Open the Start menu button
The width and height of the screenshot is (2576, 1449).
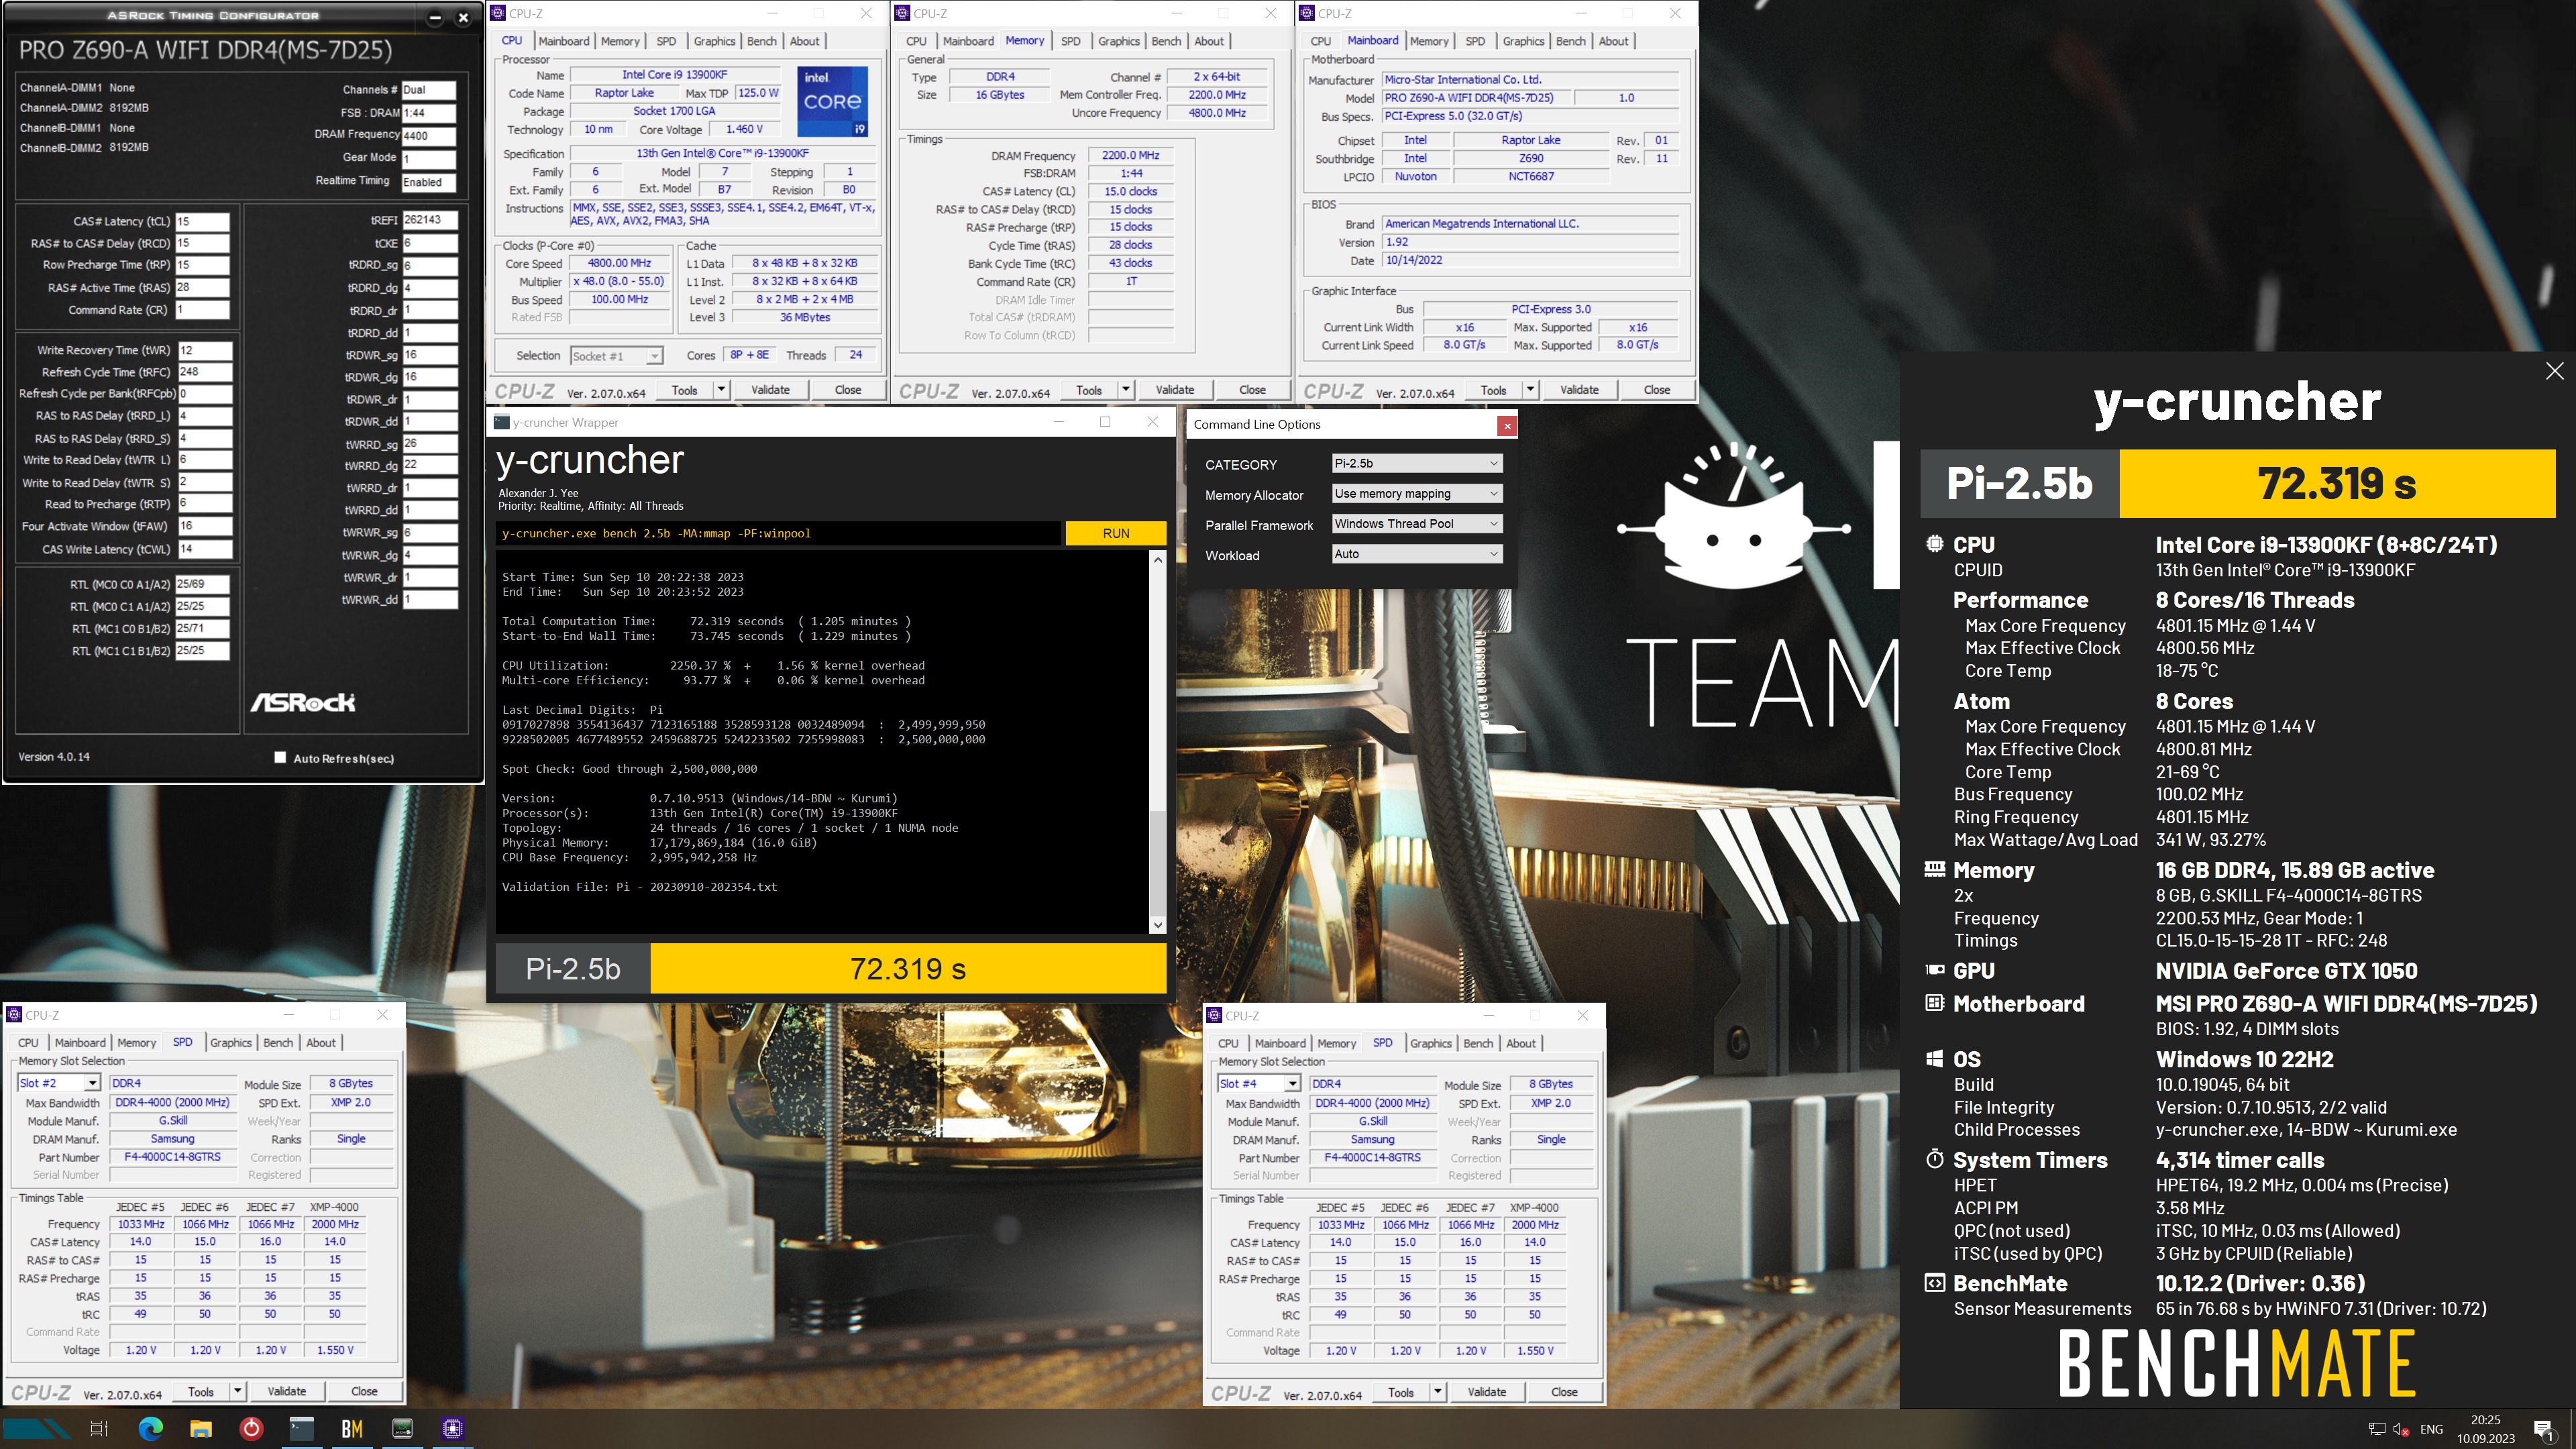(x=36, y=1429)
